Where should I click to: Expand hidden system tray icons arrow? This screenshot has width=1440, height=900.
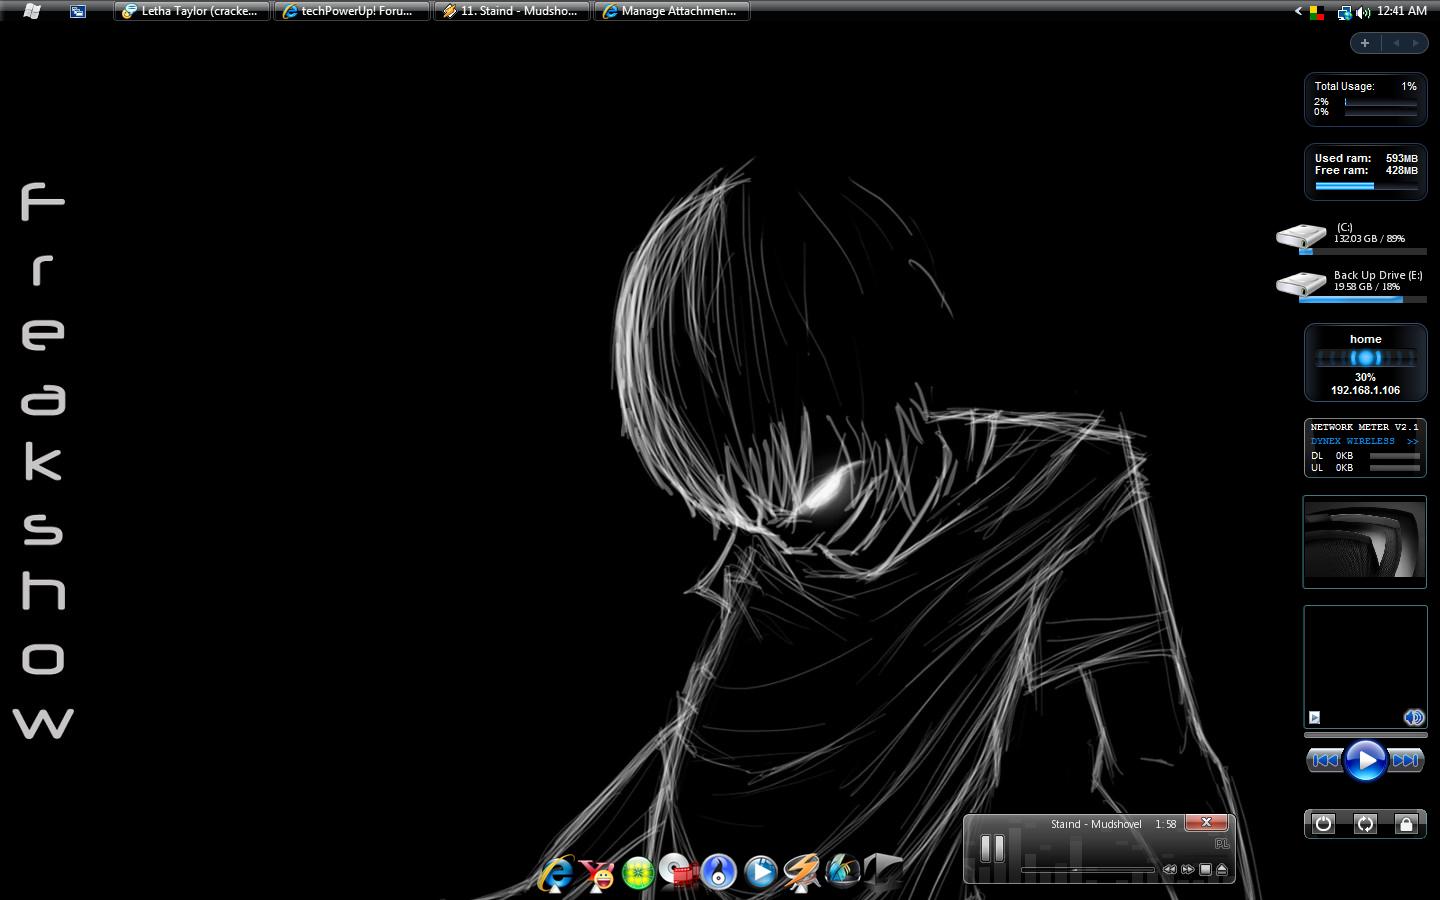pos(1298,12)
